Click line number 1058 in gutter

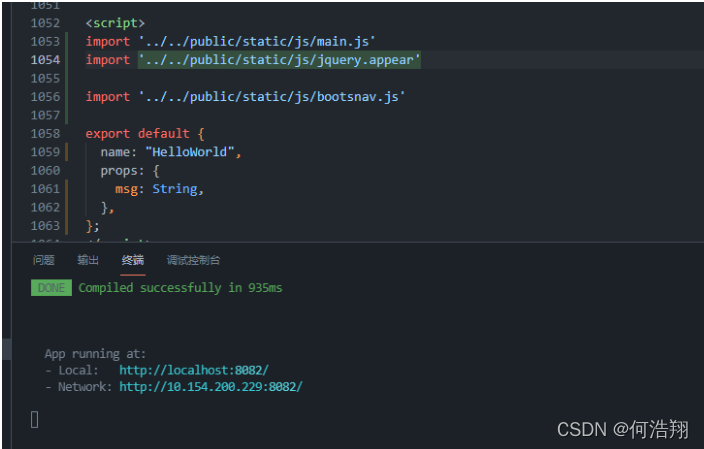point(45,133)
